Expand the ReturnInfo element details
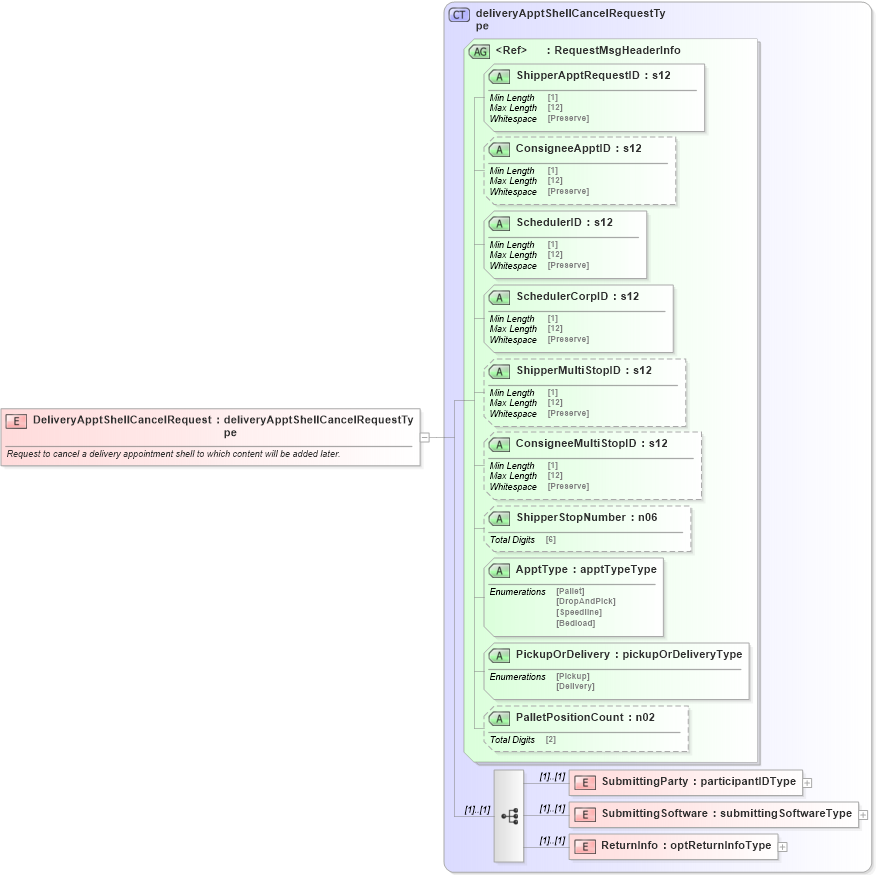876x875 pixels. pyautogui.click(x=784, y=846)
